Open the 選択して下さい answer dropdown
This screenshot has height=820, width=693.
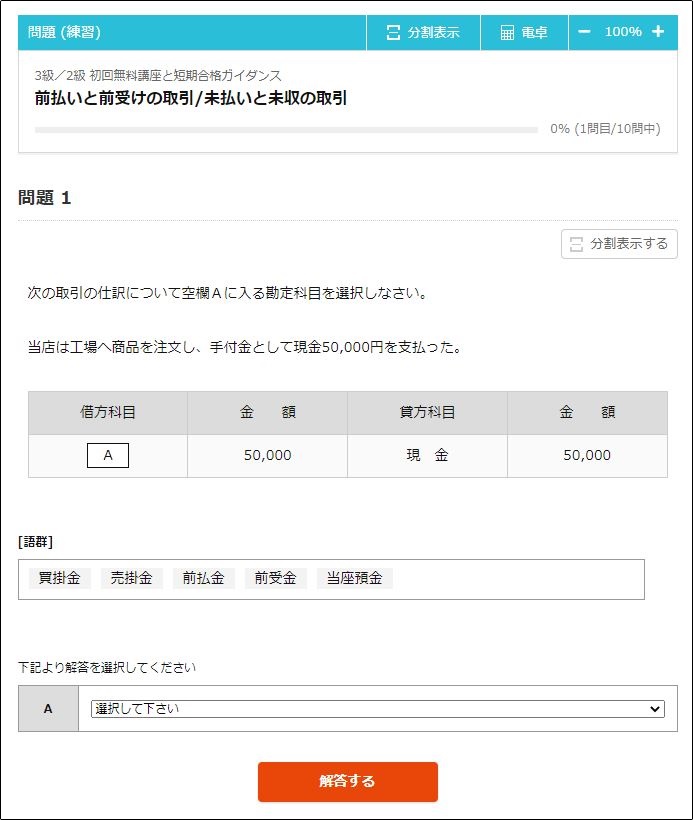coord(378,709)
